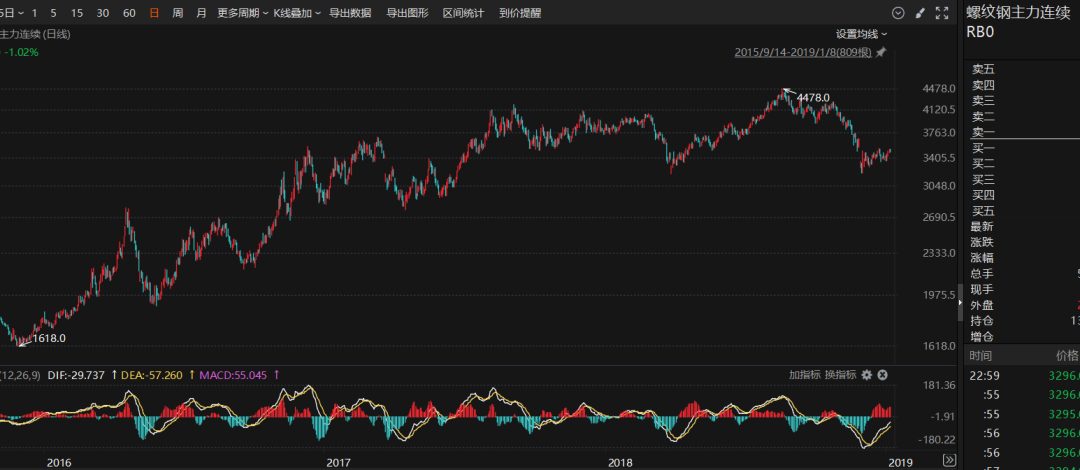Select the 22:59 trade row
The image size is (1080, 470).
1020,375
